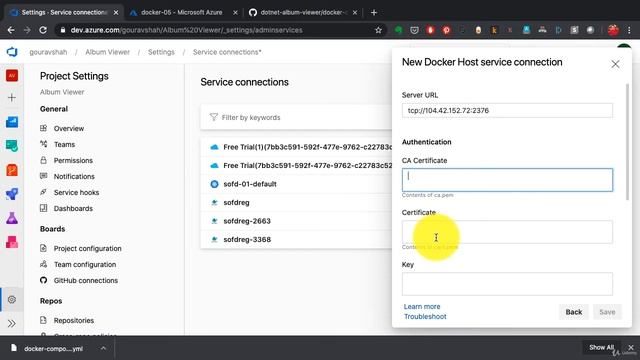Click CA Certificate text area
The image size is (640, 360).
click(x=507, y=180)
